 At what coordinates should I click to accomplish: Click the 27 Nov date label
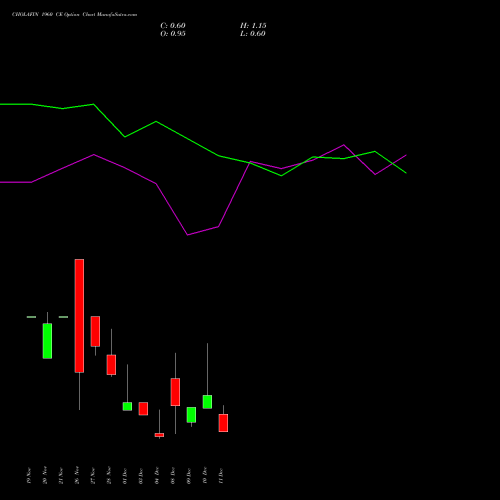pyautogui.click(x=93, y=475)
